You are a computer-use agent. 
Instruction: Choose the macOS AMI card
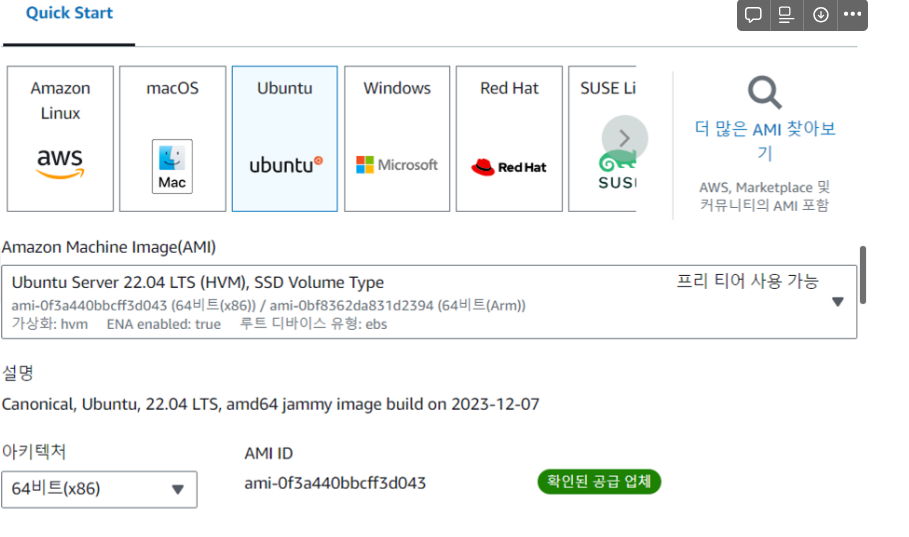click(173, 139)
